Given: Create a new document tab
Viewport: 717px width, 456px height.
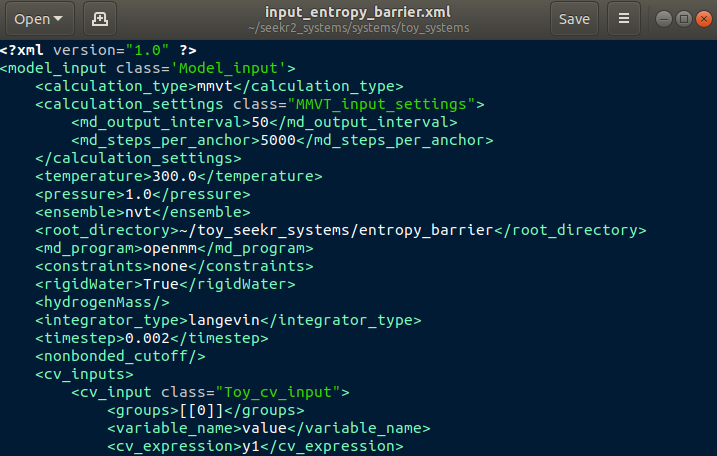Looking at the screenshot, I should 100,19.
